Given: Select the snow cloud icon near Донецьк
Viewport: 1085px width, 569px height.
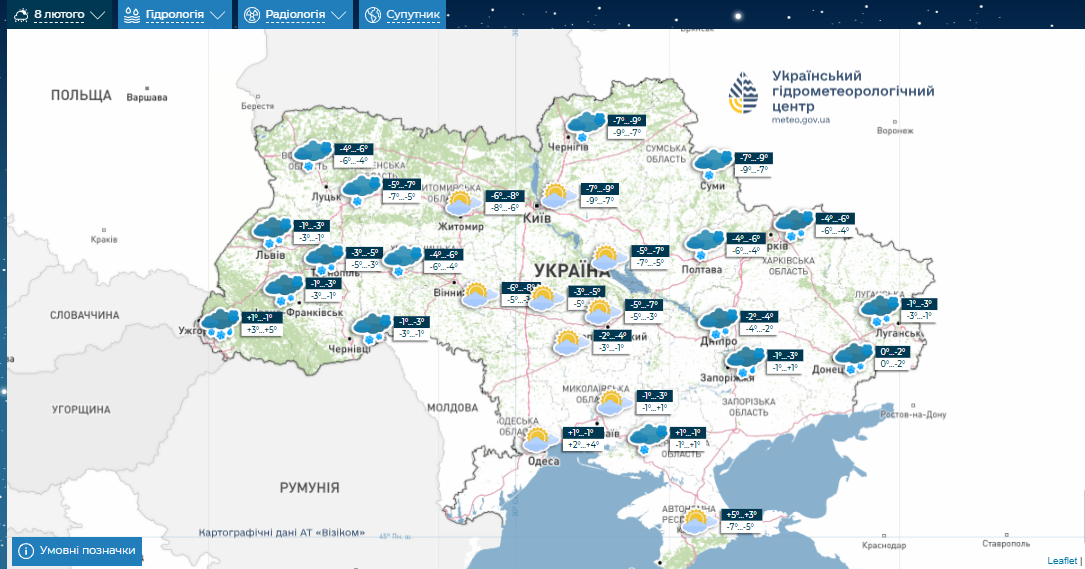Looking at the screenshot, I should 853,357.
